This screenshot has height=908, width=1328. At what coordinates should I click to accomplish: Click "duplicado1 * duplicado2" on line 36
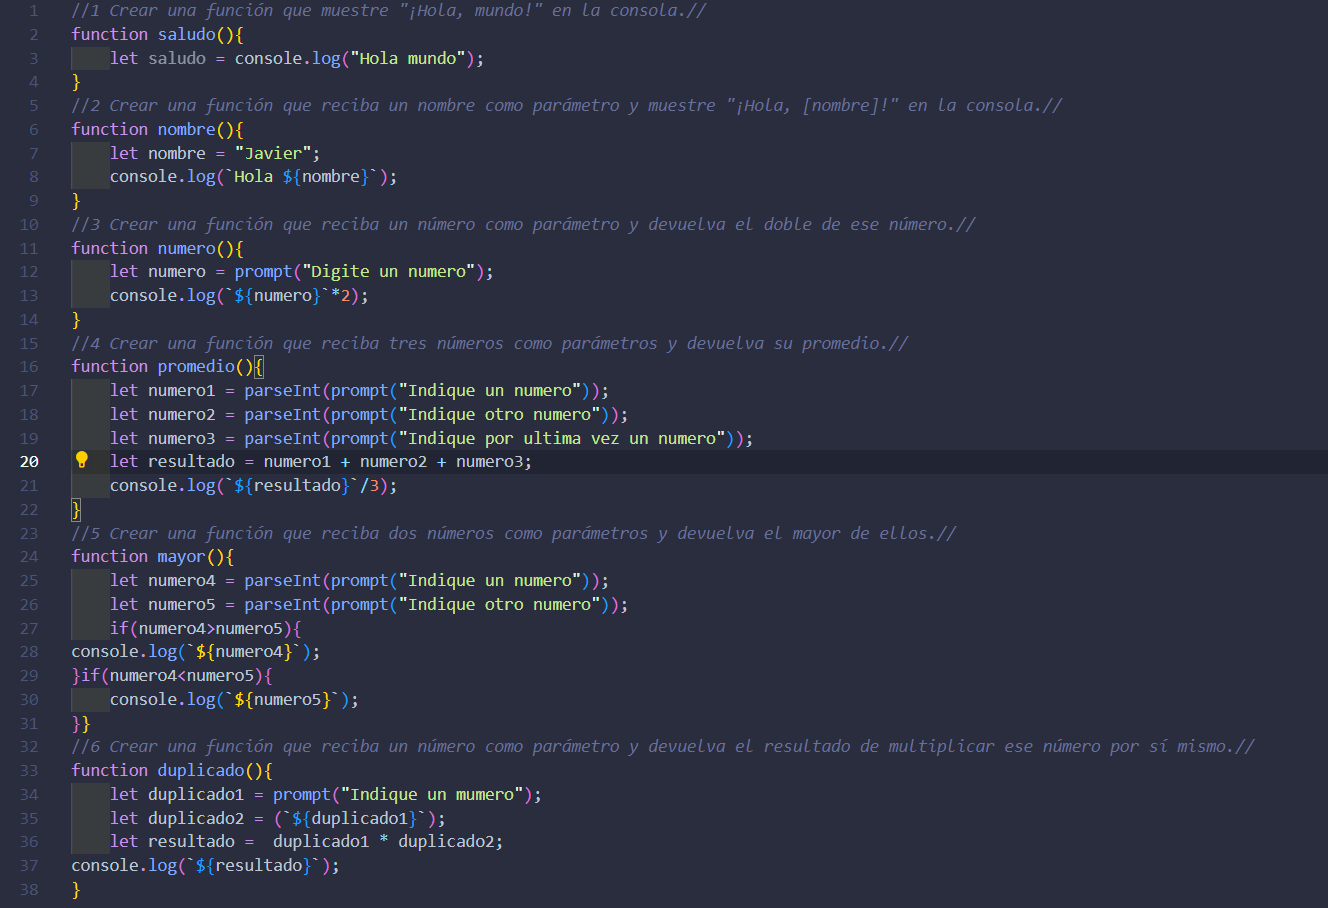tap(384, 841)
